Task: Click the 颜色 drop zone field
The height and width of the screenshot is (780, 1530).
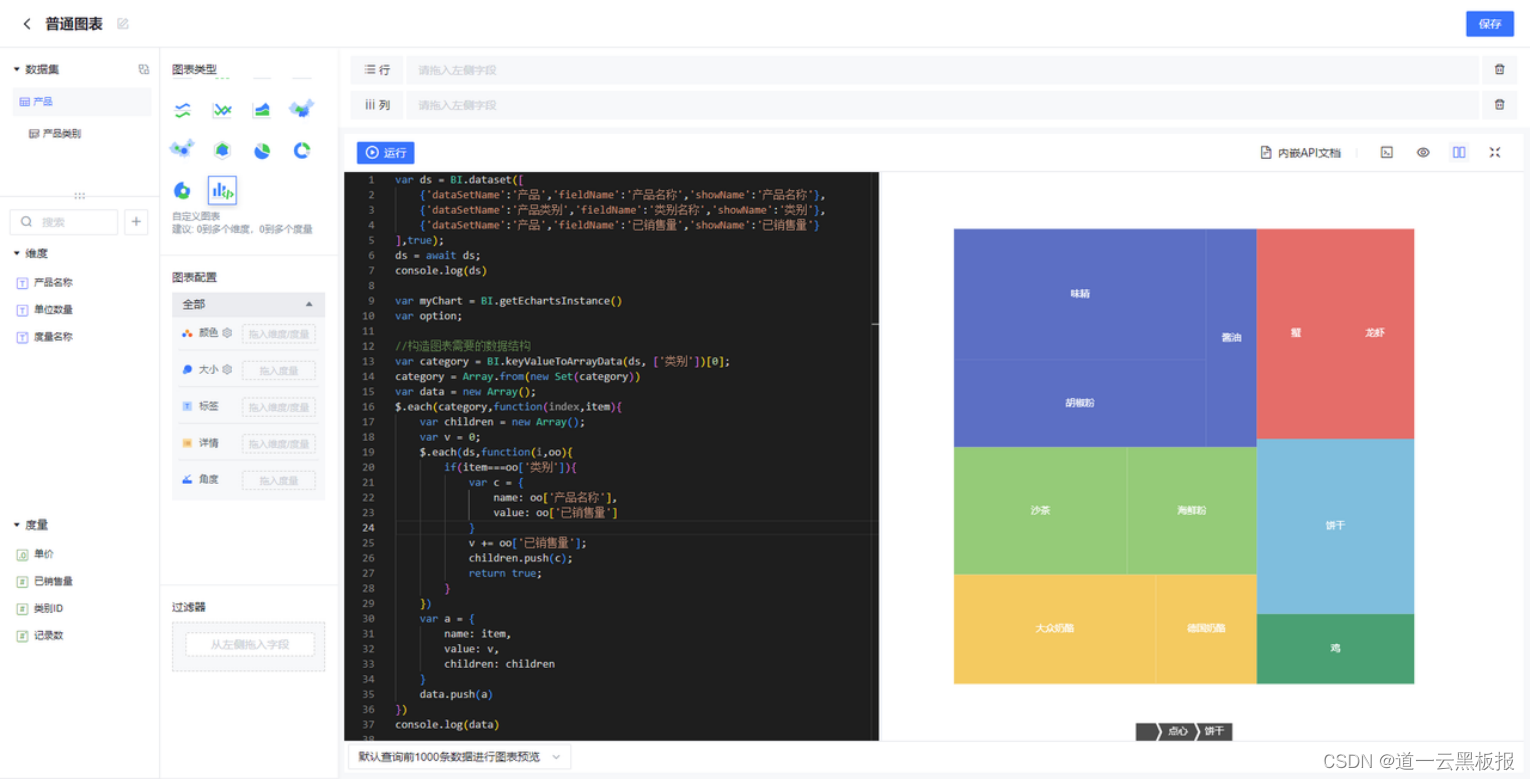Action: (279, 333)
